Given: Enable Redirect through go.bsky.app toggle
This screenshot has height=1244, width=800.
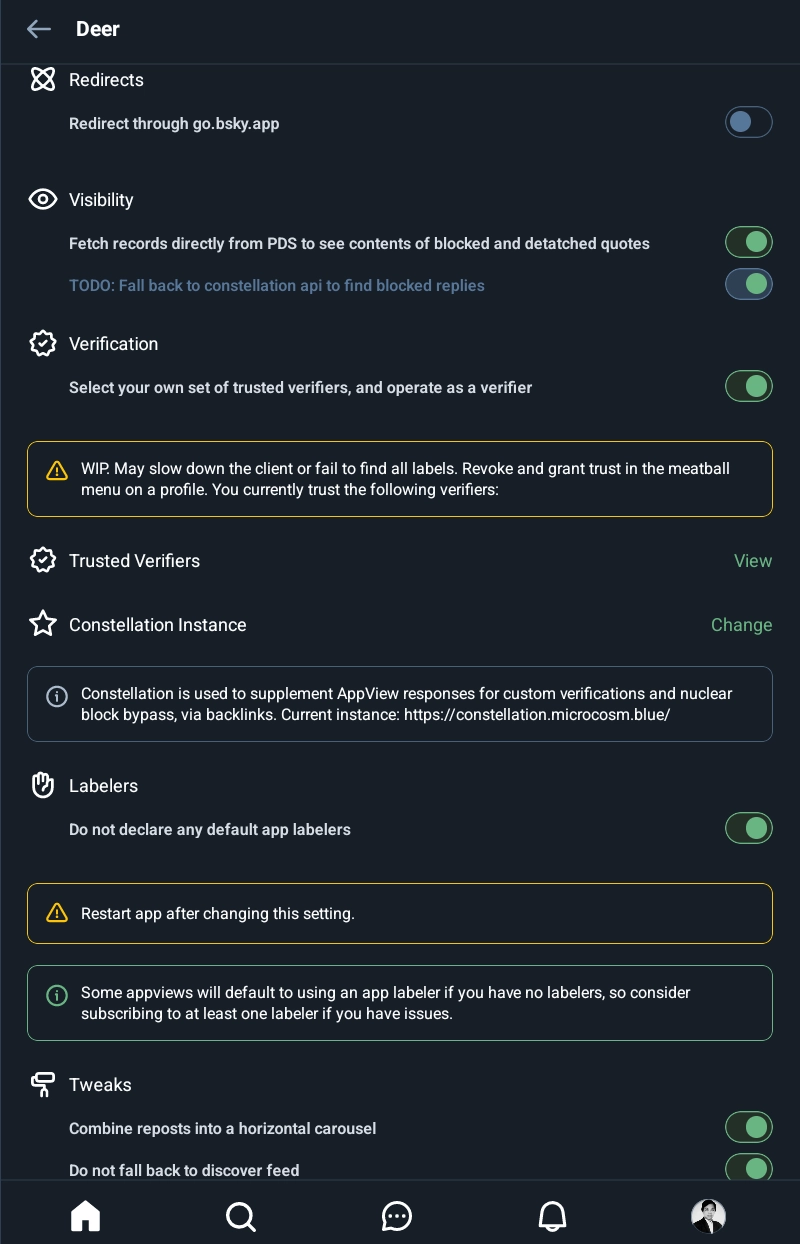Looking at the screenshot, I should pyautogui.click(x=749, y=123).
